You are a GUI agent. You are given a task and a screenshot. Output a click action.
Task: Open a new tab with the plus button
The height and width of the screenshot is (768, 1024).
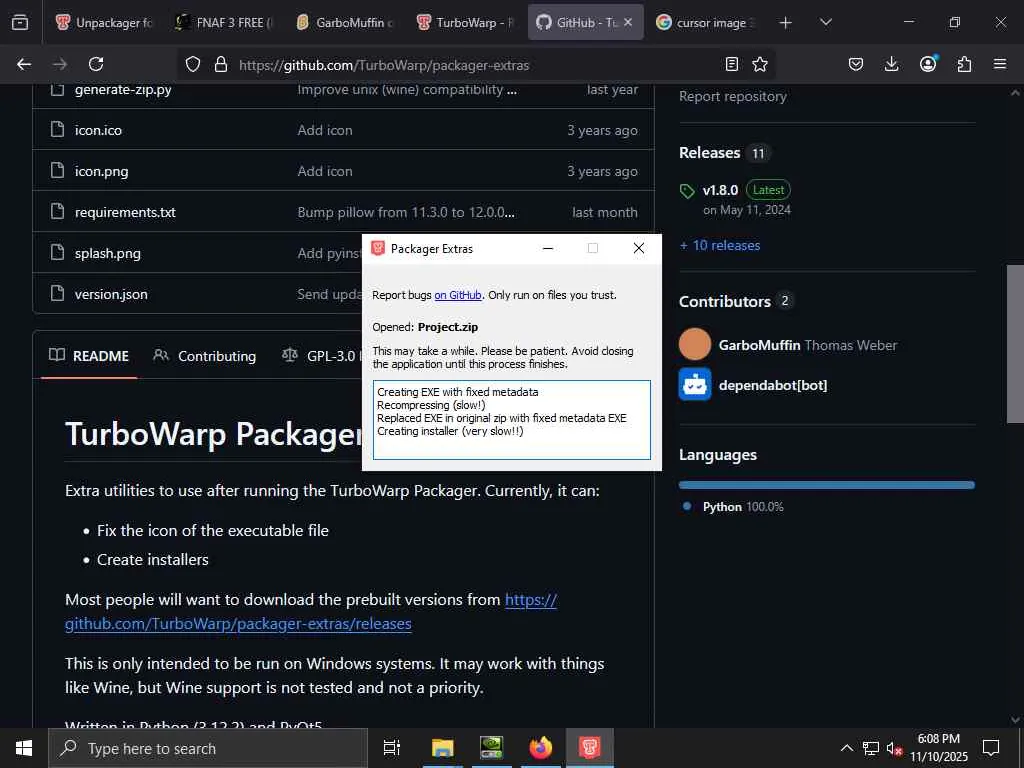[786, 23]
